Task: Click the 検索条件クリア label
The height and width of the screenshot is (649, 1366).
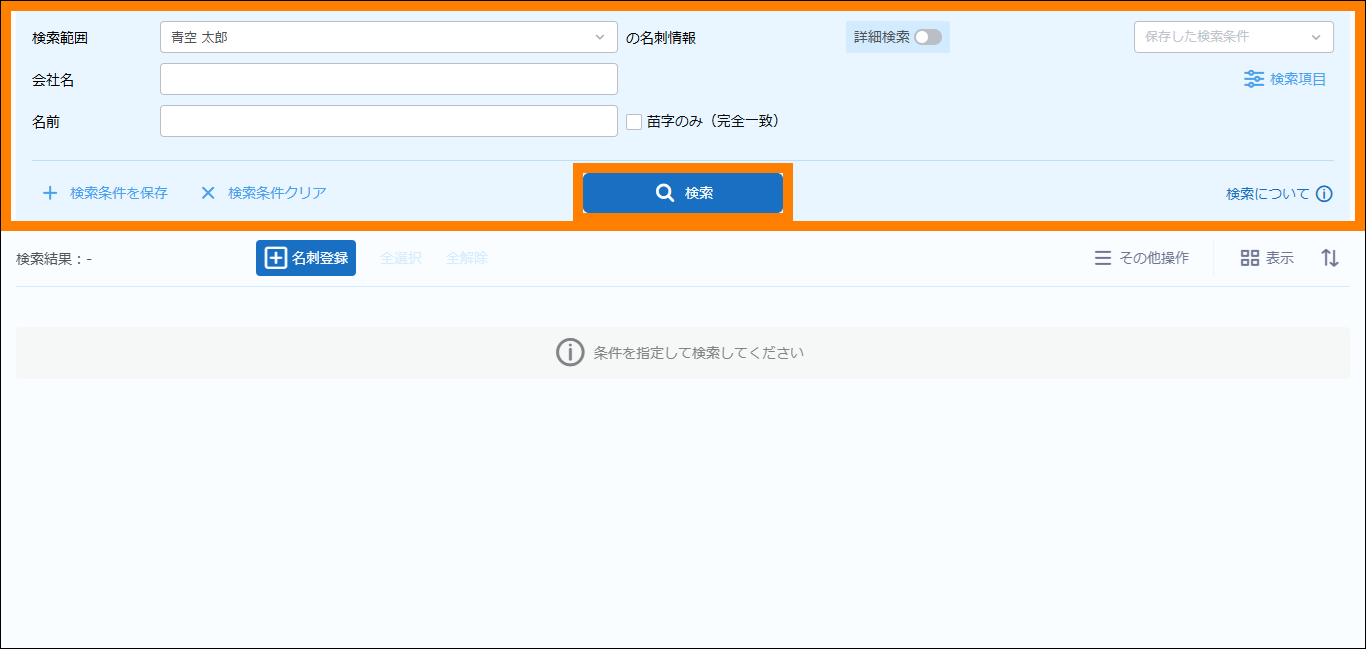Action: point(277,193)
